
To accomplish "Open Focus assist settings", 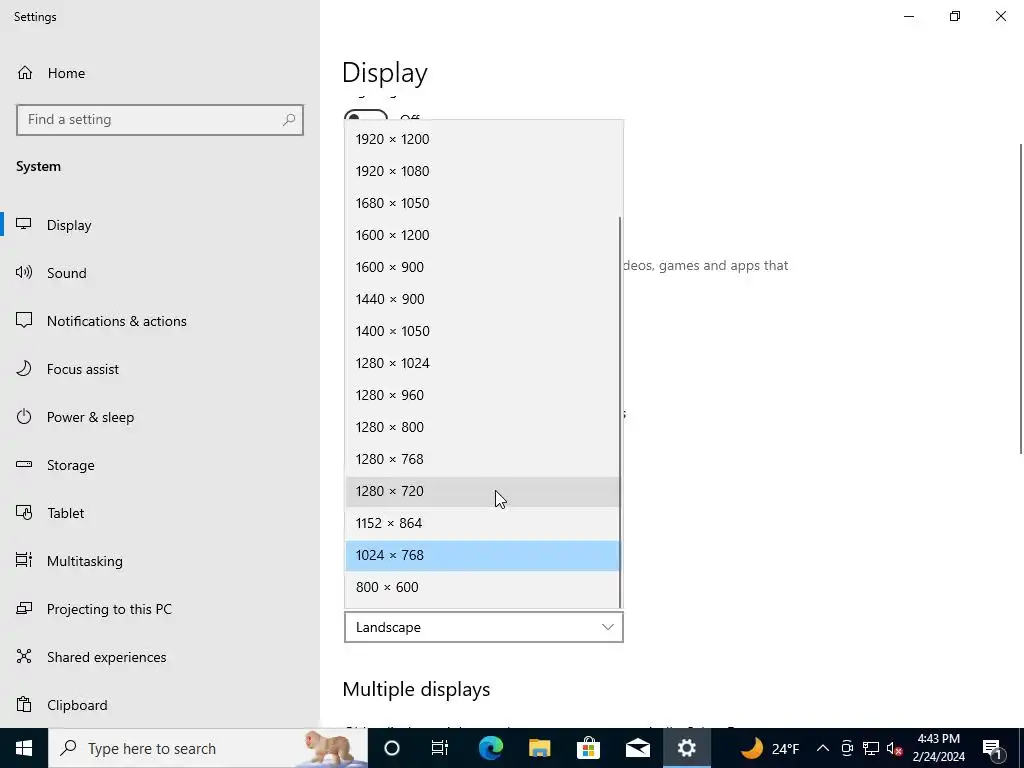I will click(160, 369).
